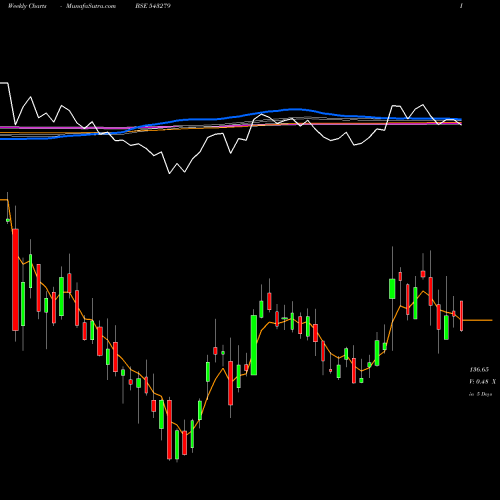Click the last red candlestick on the right
Screen dimensions: 500x500
tap(462, 316)
